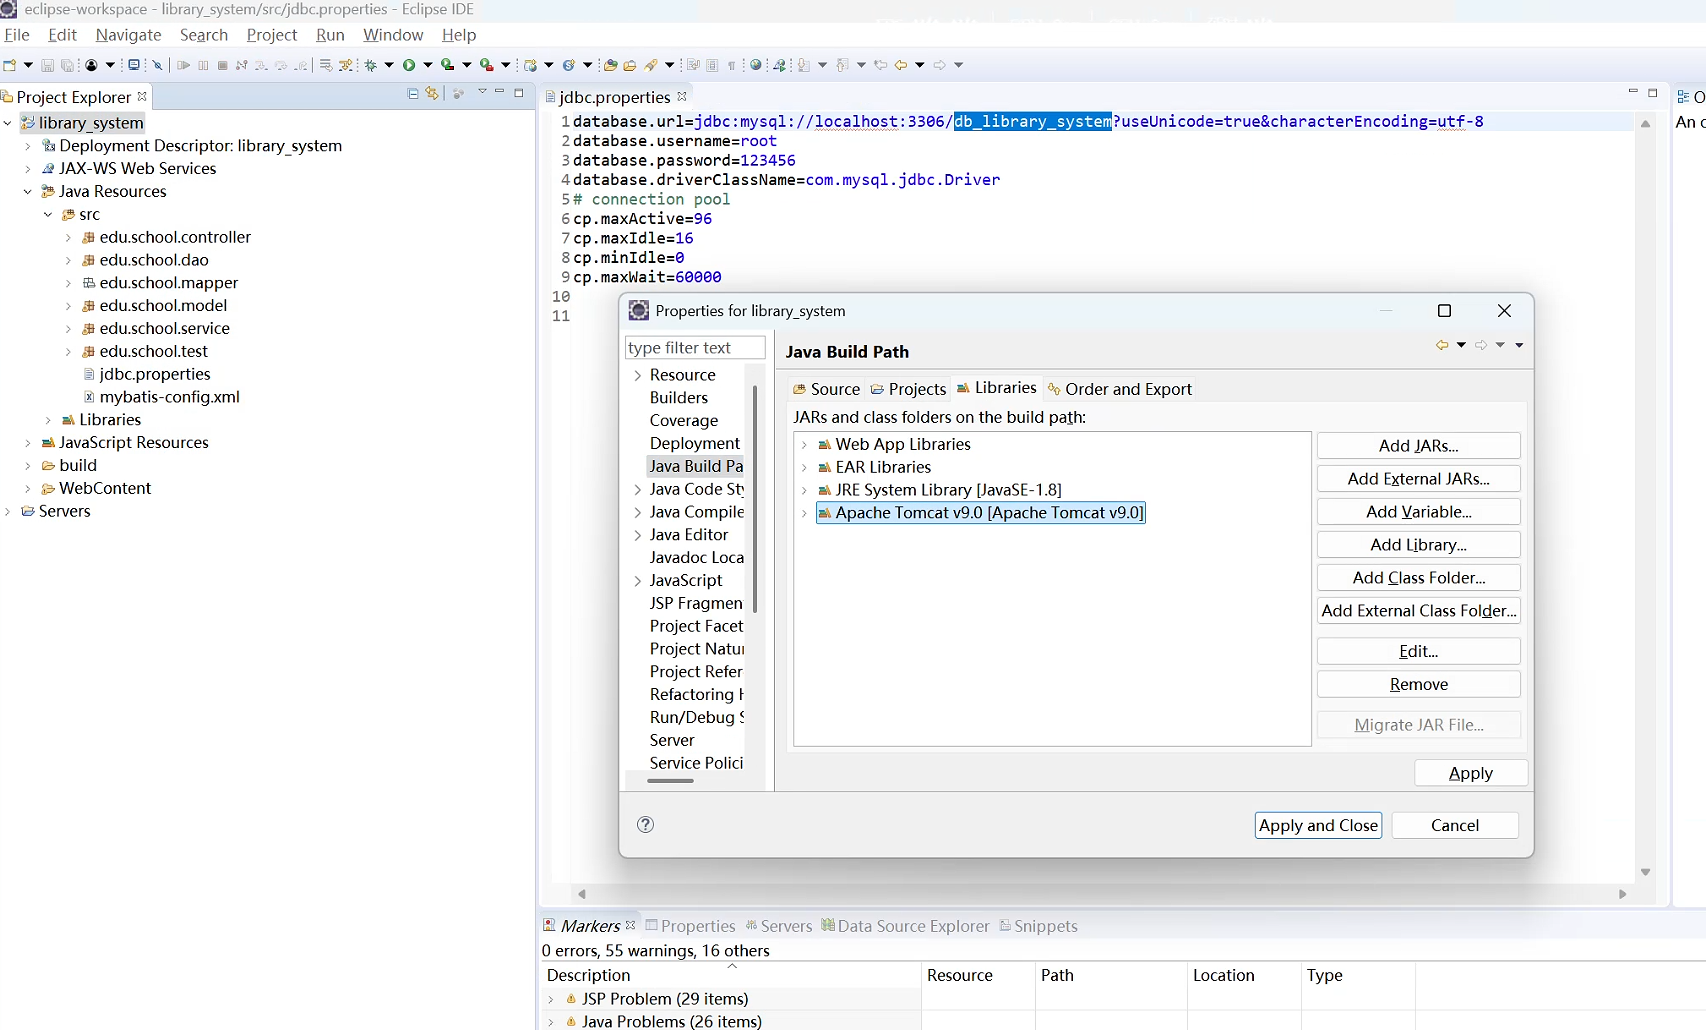This screenshot has width=1706, height=1030.
Task: Expand the Servers project node
Action: click(8, 511)
